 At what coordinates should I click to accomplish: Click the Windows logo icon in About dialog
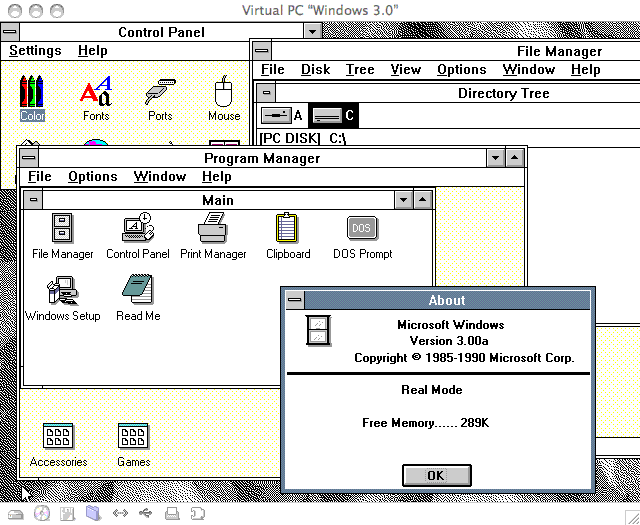click(318, 331)
